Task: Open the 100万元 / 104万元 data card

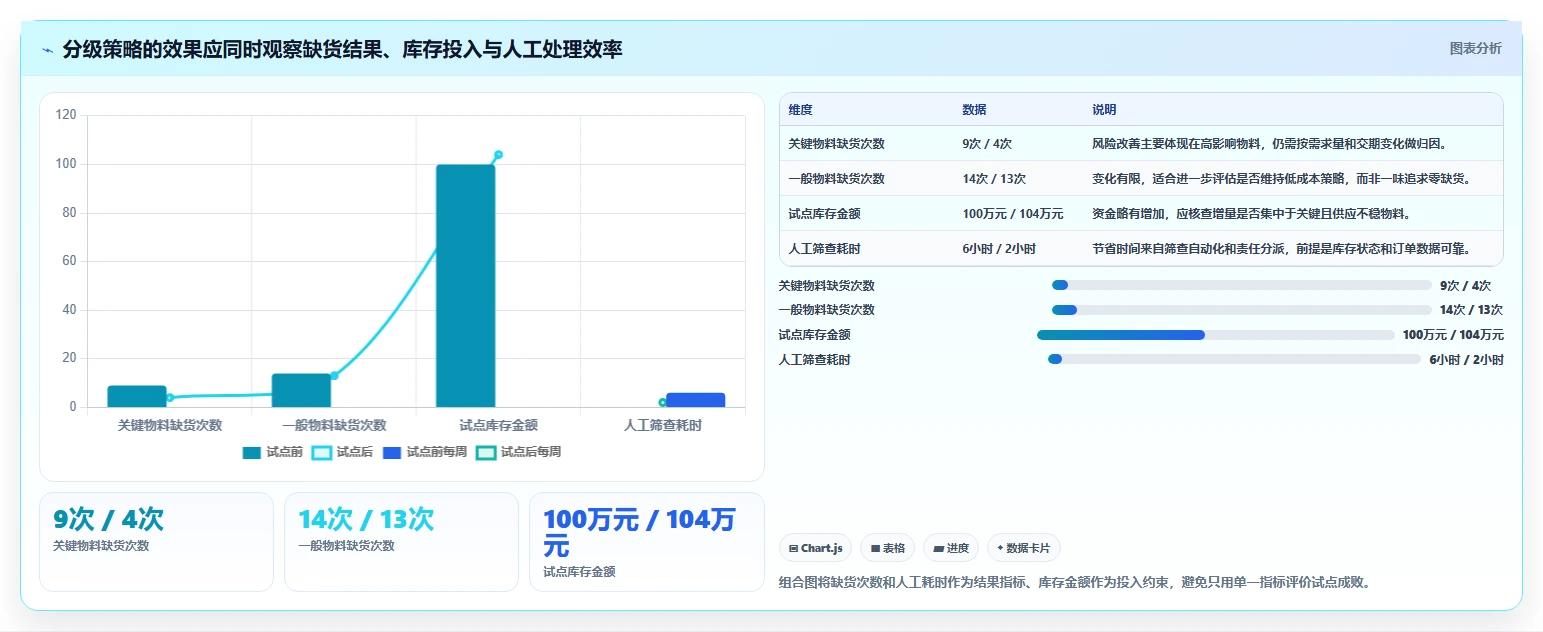Action: pyautogui.click(x=646, y=542)
